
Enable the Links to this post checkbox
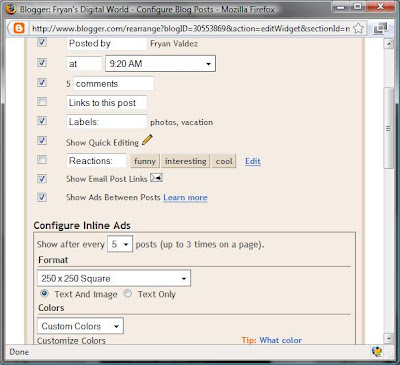pos(42,101)
